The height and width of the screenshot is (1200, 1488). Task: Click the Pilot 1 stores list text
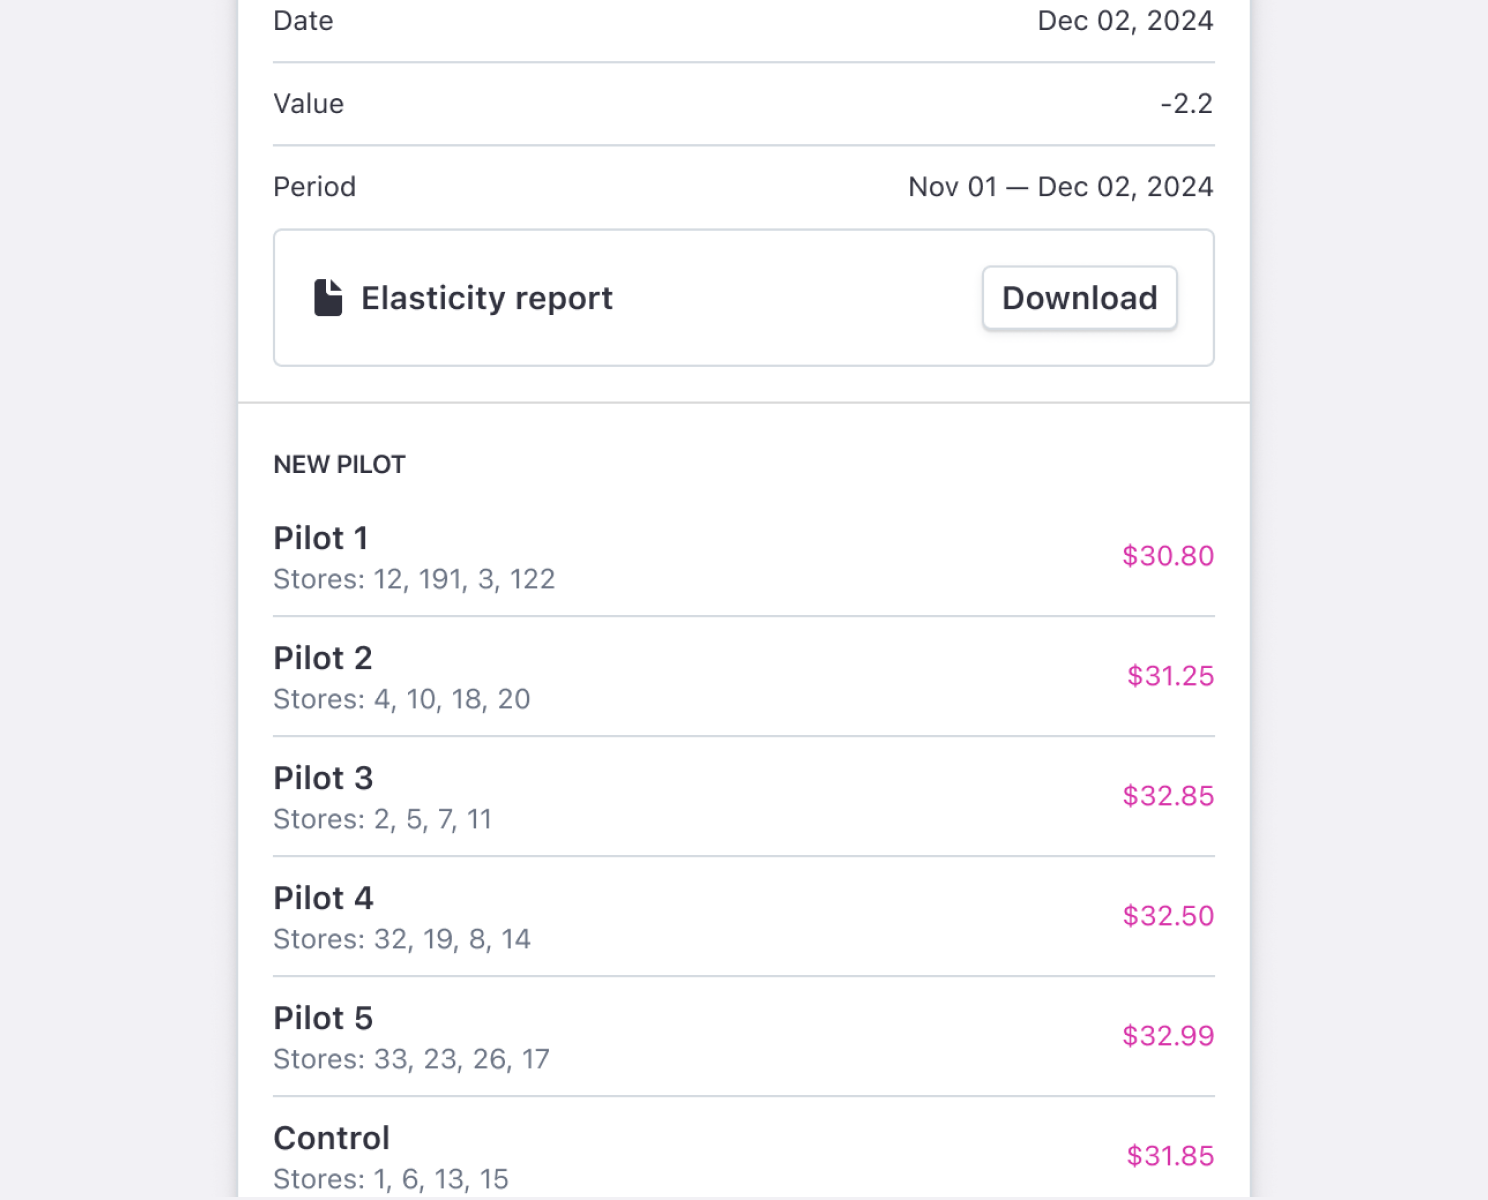click(414, 580)
